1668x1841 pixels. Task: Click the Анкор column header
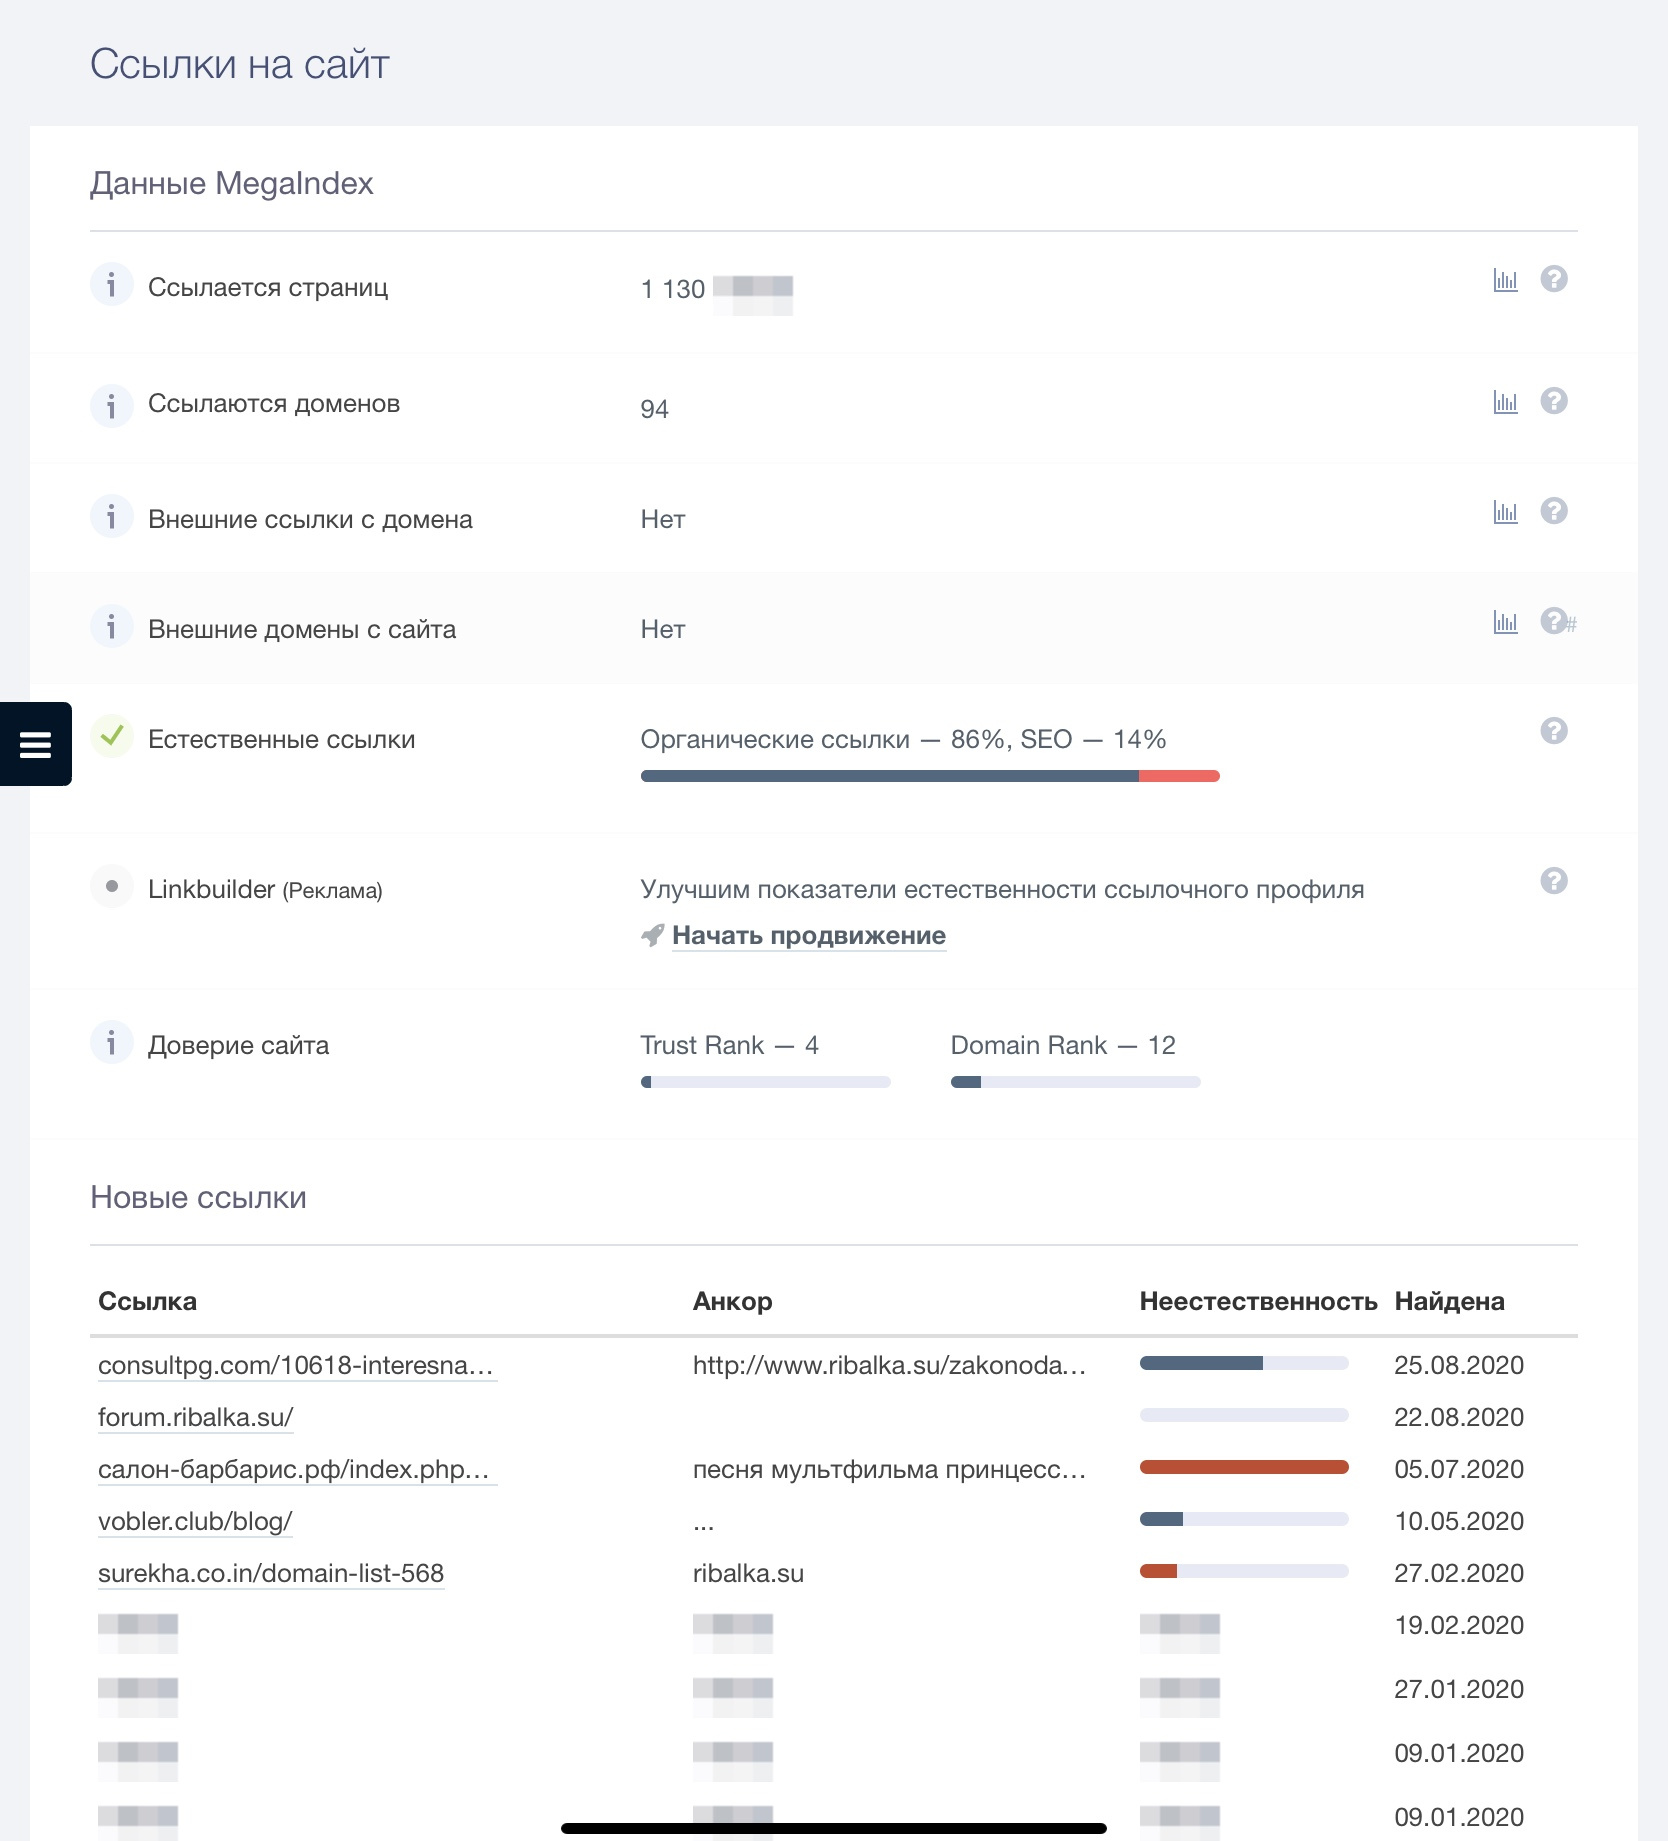732,1301
